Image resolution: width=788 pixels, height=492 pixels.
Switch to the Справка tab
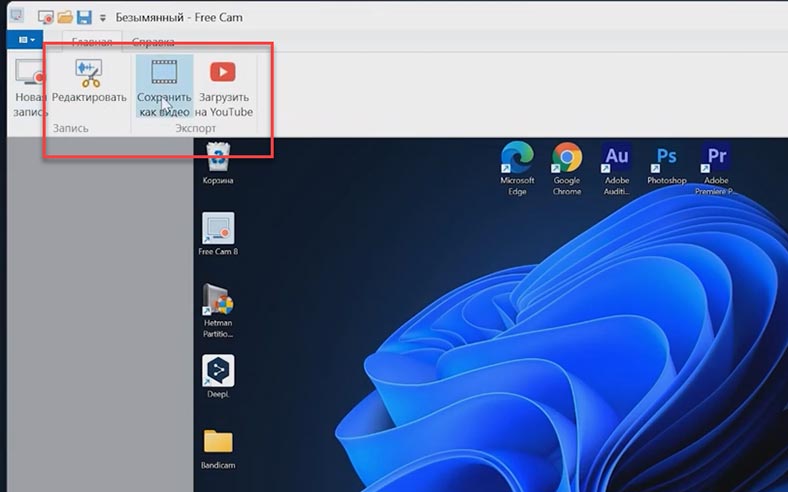[x=153, y=42]
